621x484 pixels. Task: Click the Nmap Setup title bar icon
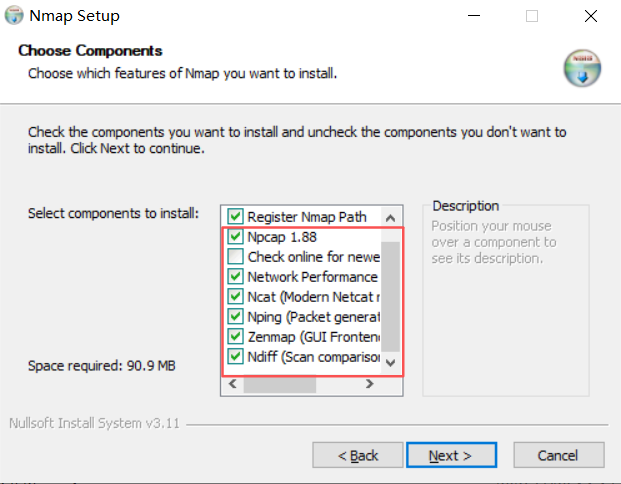click(14, 15)
